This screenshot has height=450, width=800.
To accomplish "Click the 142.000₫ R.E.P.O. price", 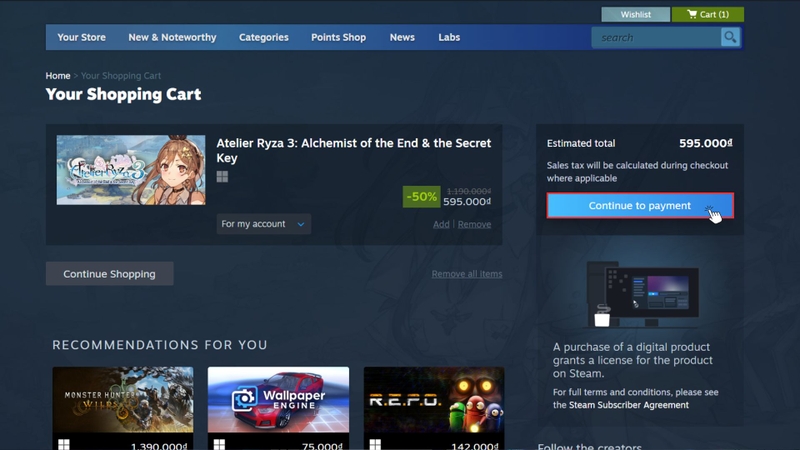I will [474, 446].
